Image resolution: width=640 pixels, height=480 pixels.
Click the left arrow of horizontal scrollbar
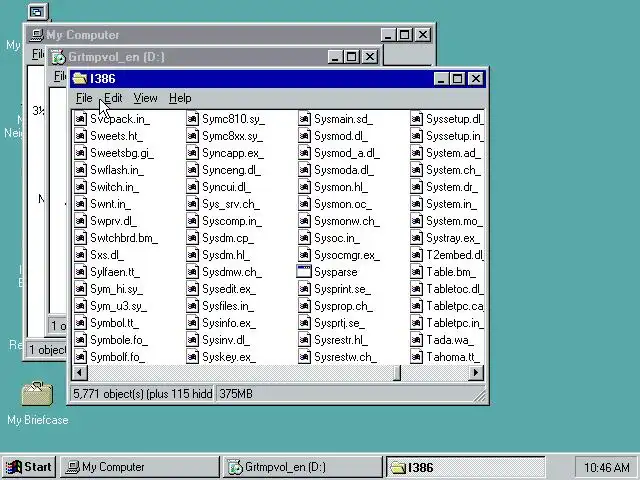79,372
